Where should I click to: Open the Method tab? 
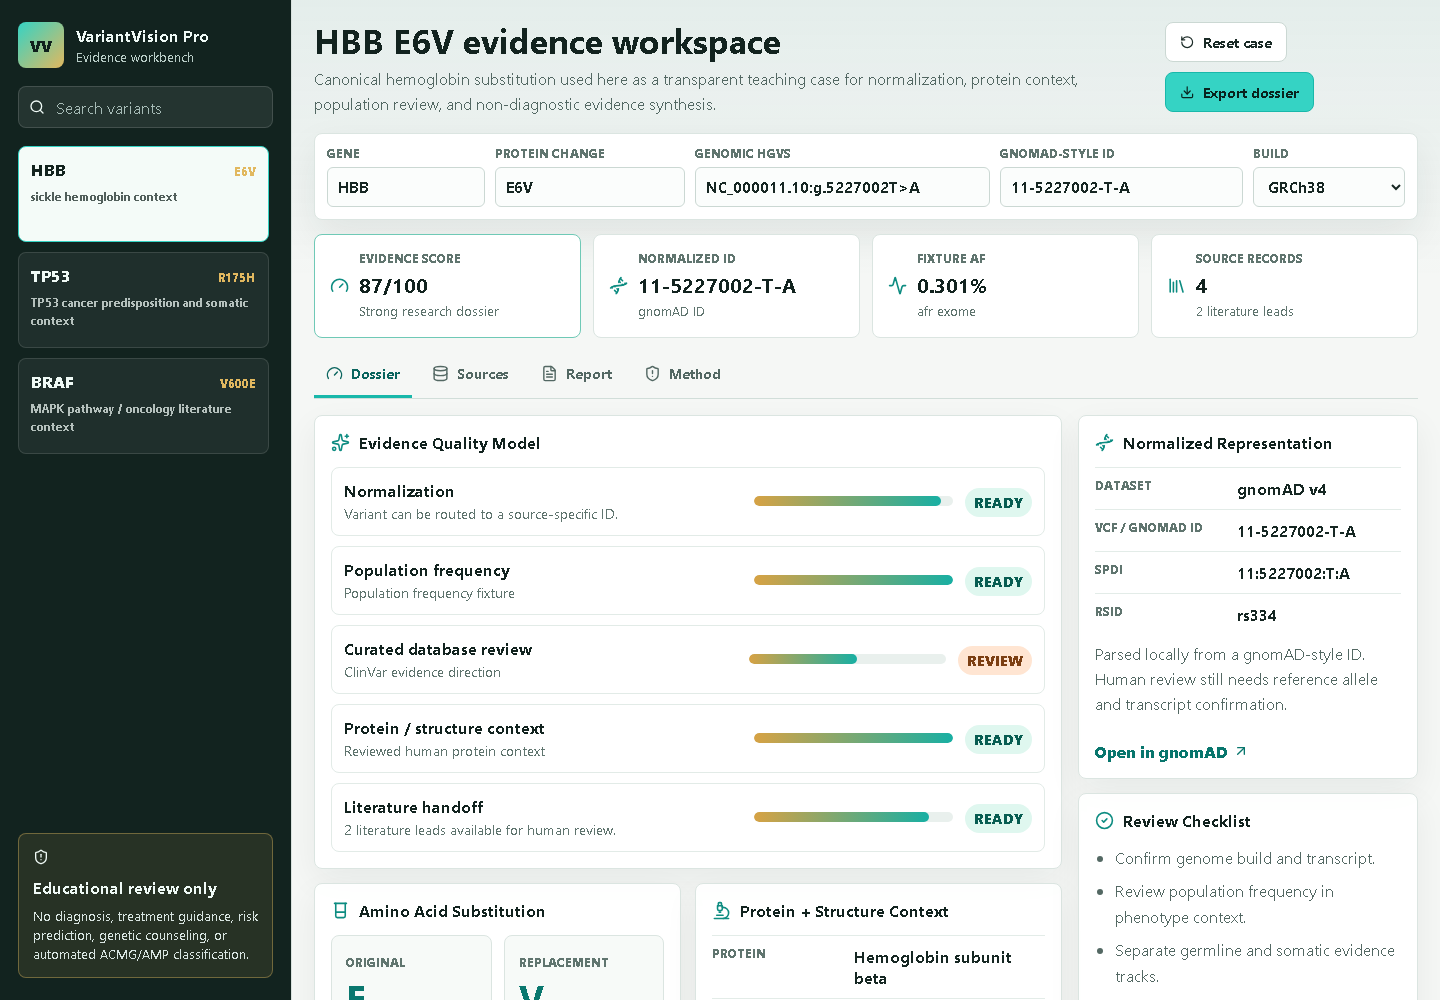683,374
